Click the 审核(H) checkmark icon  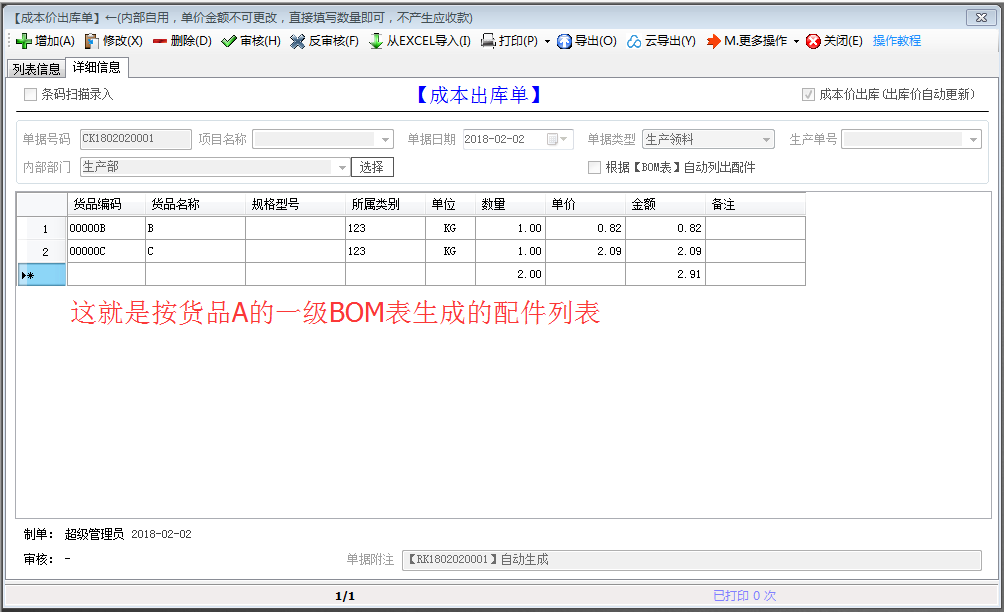coord(229,41)
